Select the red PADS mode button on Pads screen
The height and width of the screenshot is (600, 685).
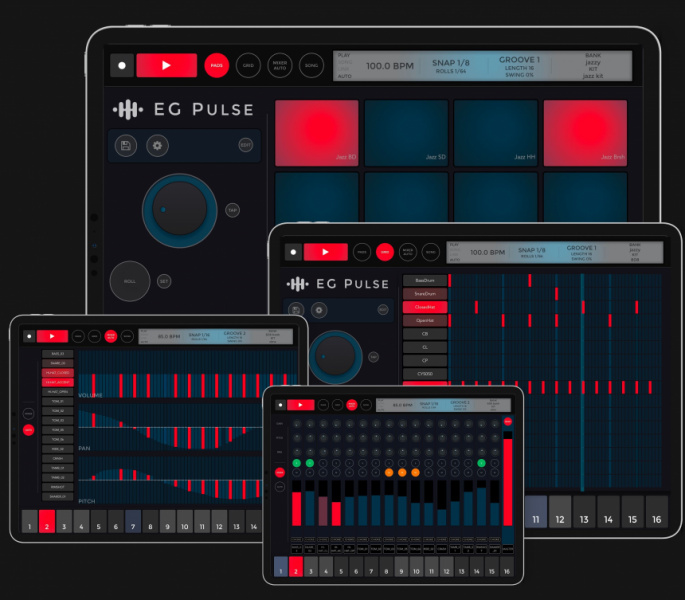(217, 66)
